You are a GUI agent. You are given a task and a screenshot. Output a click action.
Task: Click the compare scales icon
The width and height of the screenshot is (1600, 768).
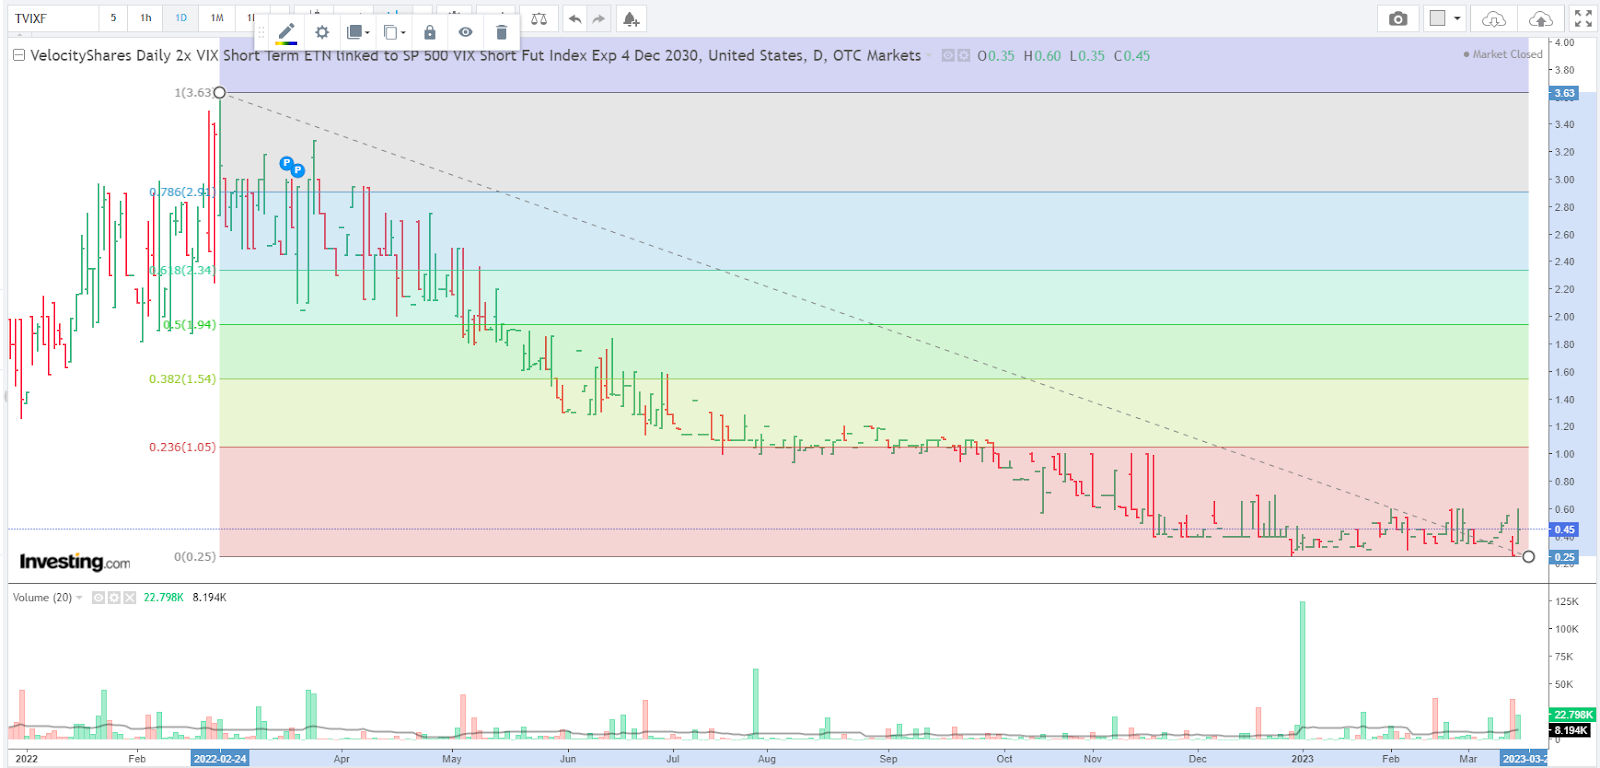pos(539,19)
